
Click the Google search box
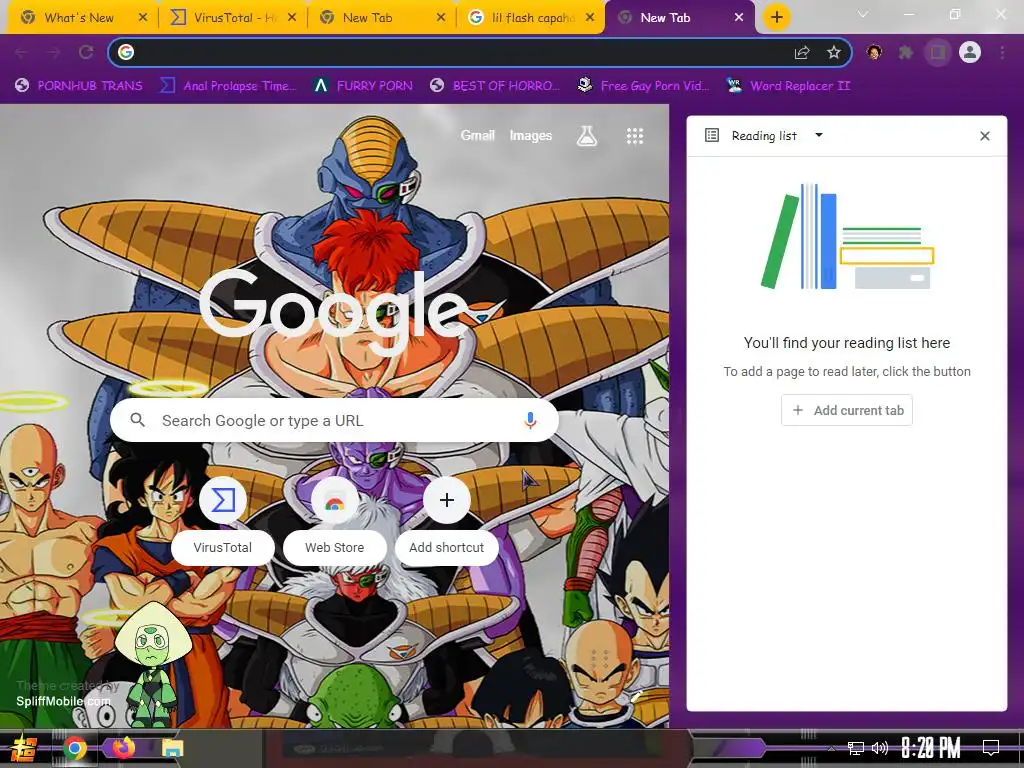tap(334, 420)
